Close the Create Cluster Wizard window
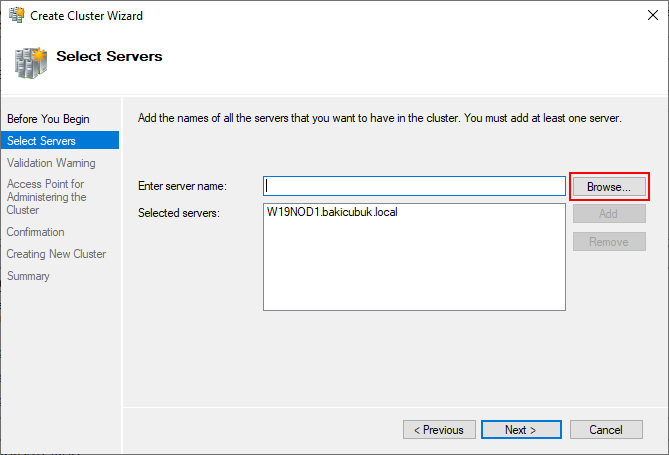 (652, 15)
